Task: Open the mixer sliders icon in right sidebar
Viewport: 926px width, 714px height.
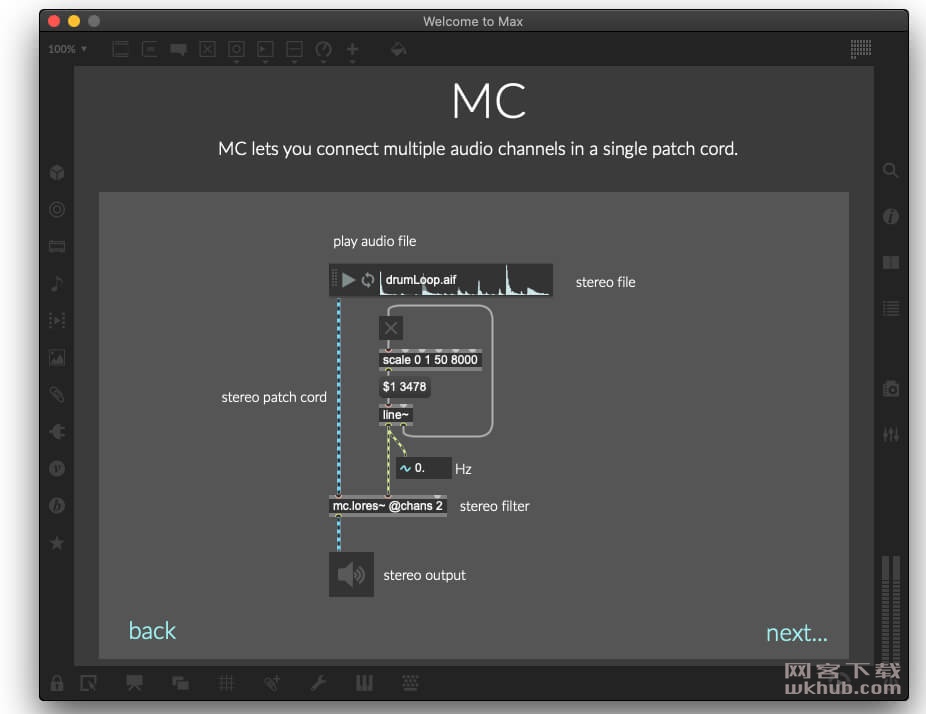Action: [x=891, y=435]
